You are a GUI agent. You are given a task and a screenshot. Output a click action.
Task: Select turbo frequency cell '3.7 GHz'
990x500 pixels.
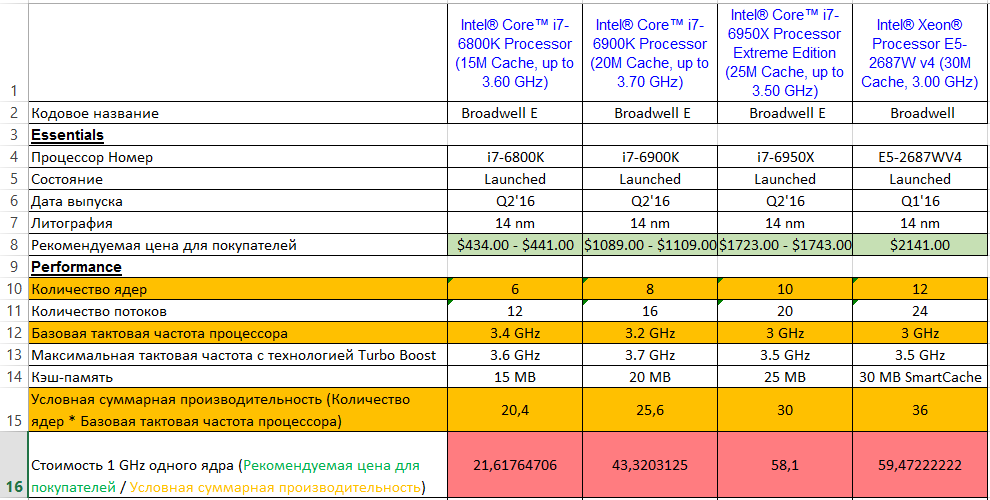pyautogui.click(x=650, y=355)
